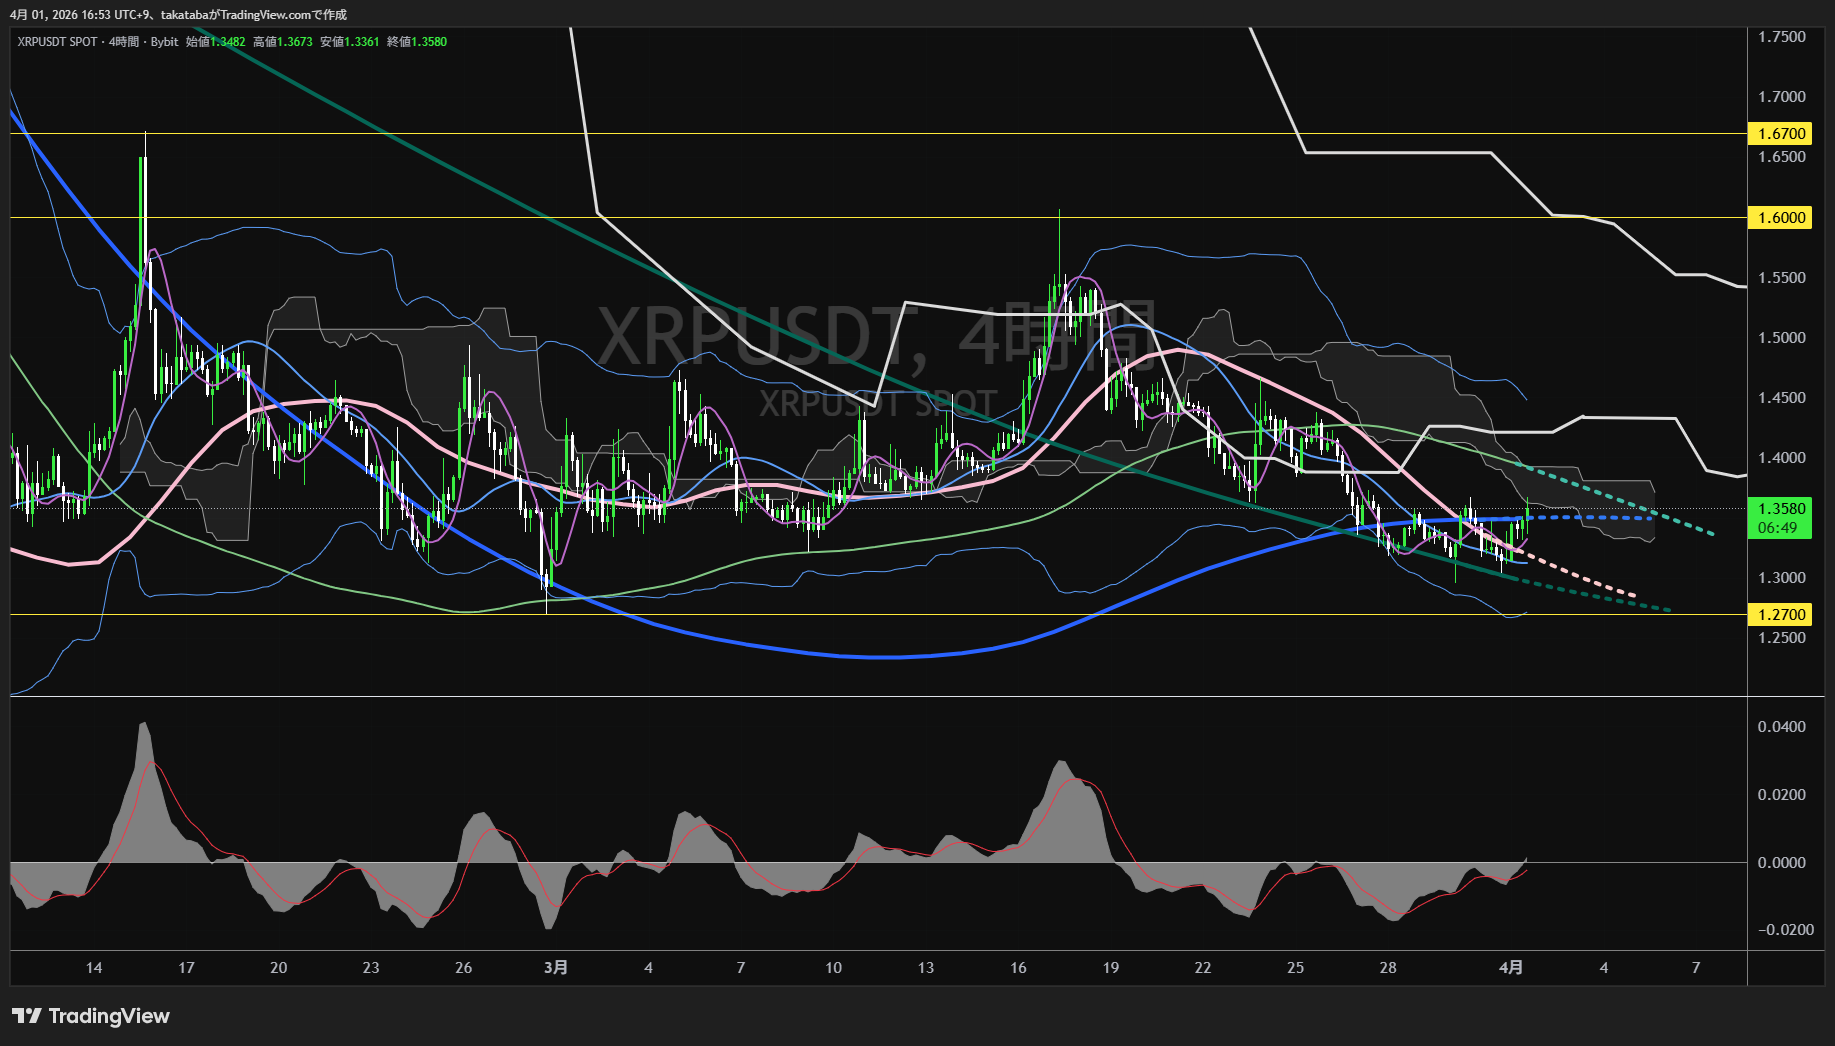Click the 0.0200 indicator scale value
Screen dimensions: 1835x1046
[1782, 795]
